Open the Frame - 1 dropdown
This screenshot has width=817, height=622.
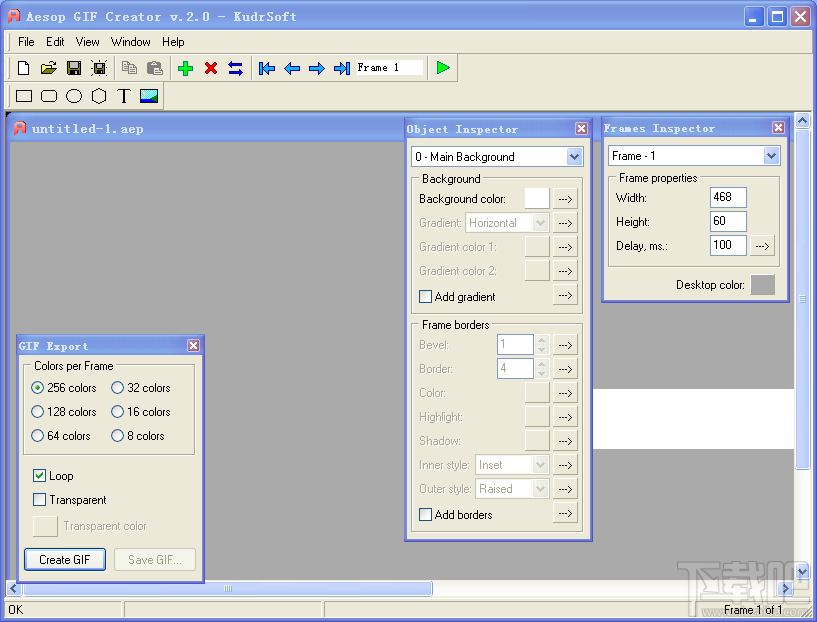click(x=771, y=156)
